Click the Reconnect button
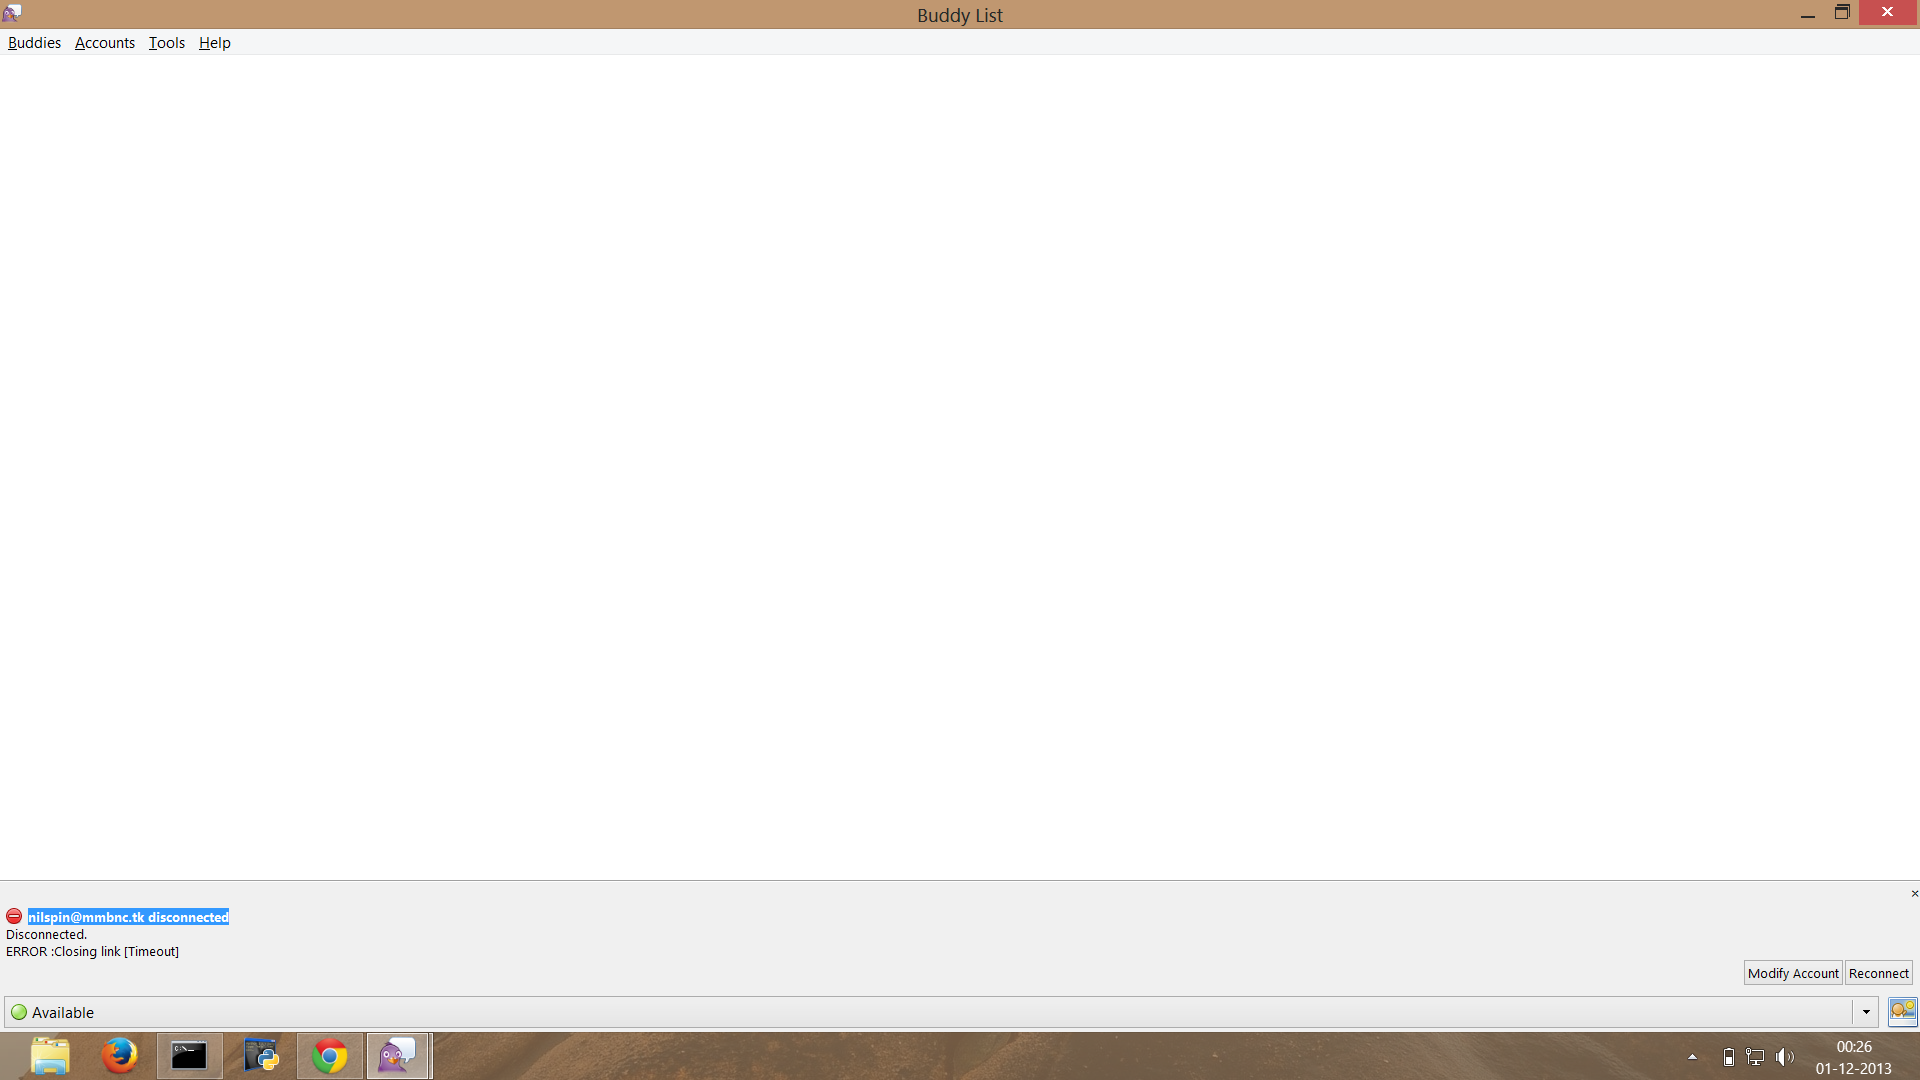The image size is (1920, 1080). pyautogui.click(x=1878, y=973)
